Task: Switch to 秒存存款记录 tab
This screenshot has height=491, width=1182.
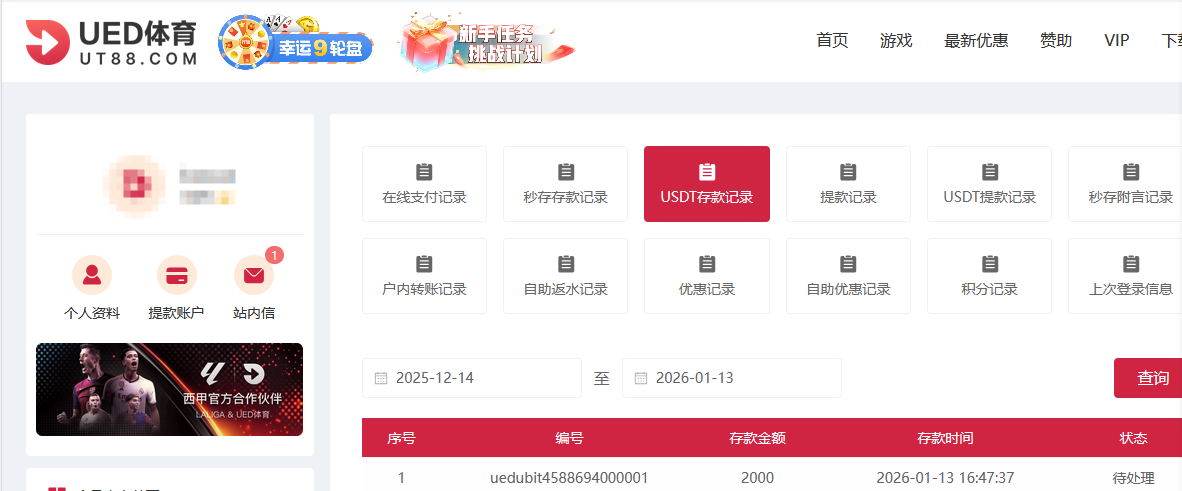Action: tap(565, 184)
